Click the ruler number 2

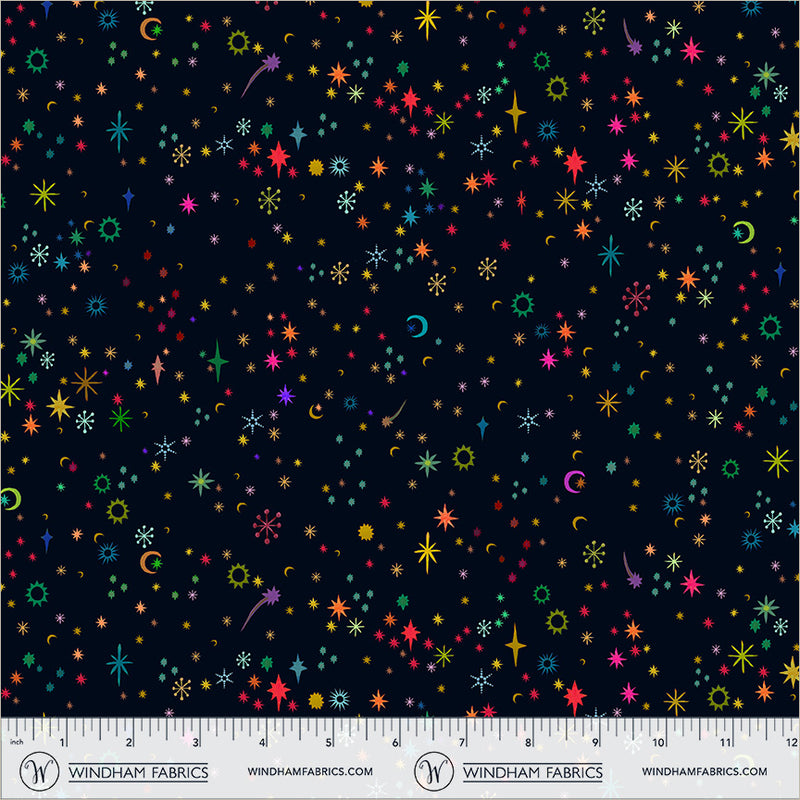coord(129,742)
